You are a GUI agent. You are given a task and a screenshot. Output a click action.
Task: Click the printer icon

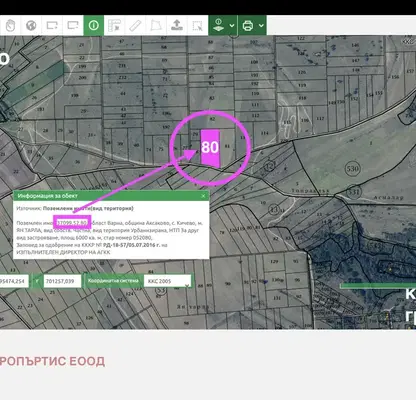coord(248,25)
